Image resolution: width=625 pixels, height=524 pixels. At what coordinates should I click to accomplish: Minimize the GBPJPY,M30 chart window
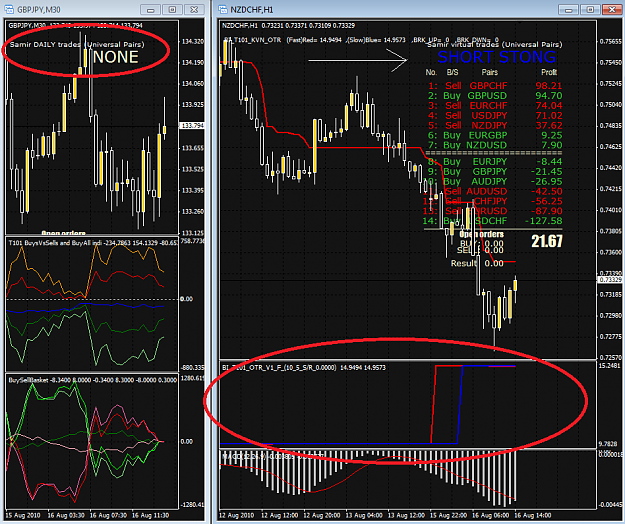(150, 10)
